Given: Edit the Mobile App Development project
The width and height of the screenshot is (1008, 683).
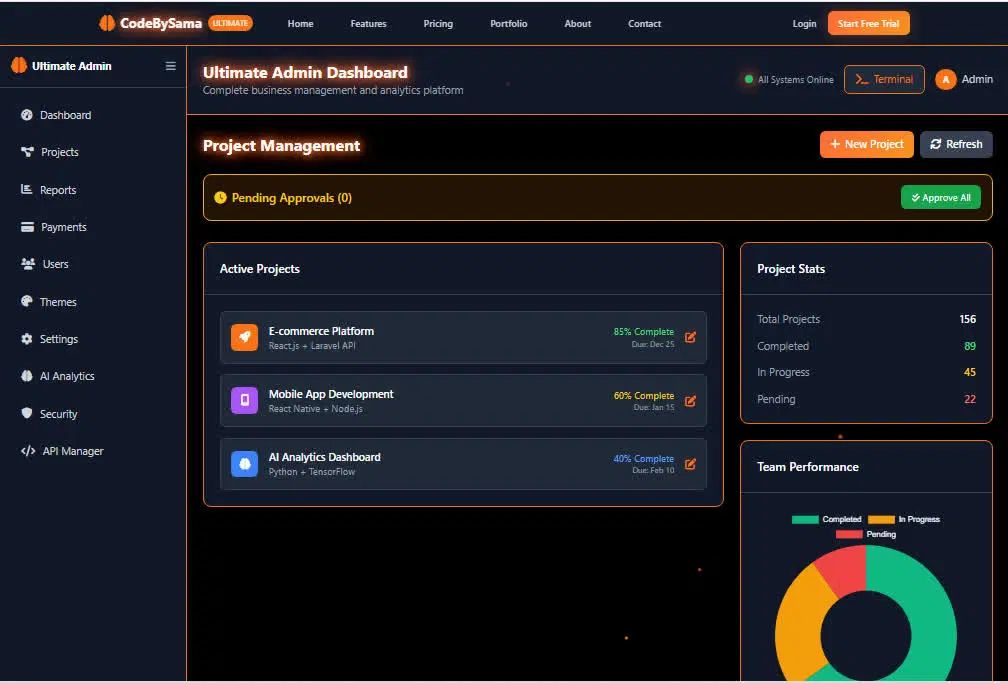Looking at the screenshot, I should pos(690,401).
